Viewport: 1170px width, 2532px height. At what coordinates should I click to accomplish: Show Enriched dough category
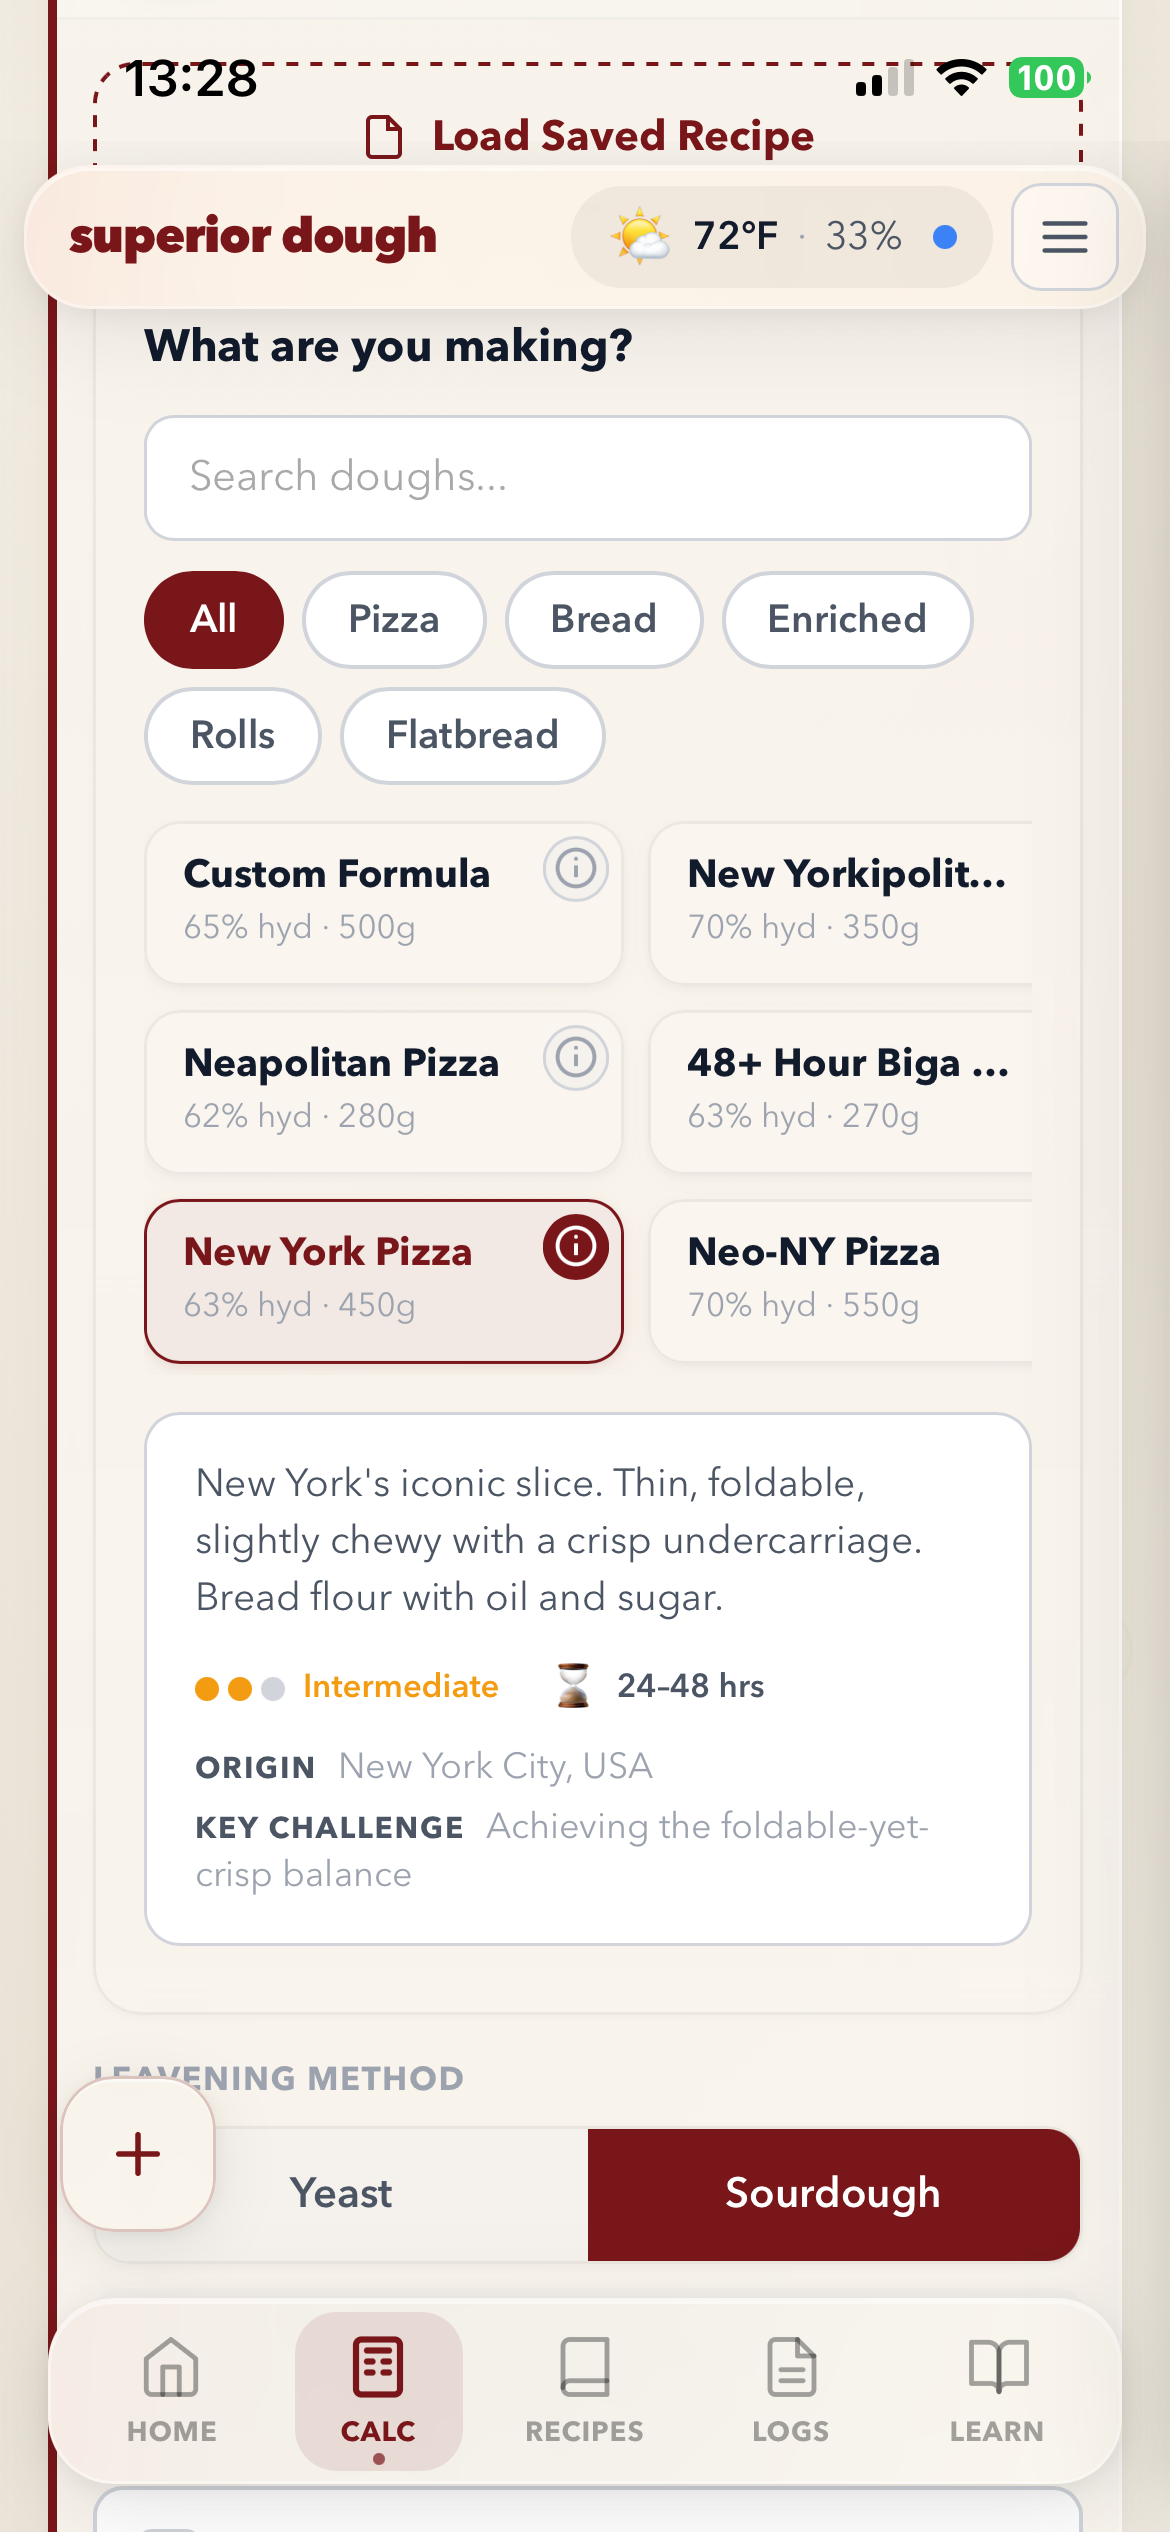click(847, 620)
